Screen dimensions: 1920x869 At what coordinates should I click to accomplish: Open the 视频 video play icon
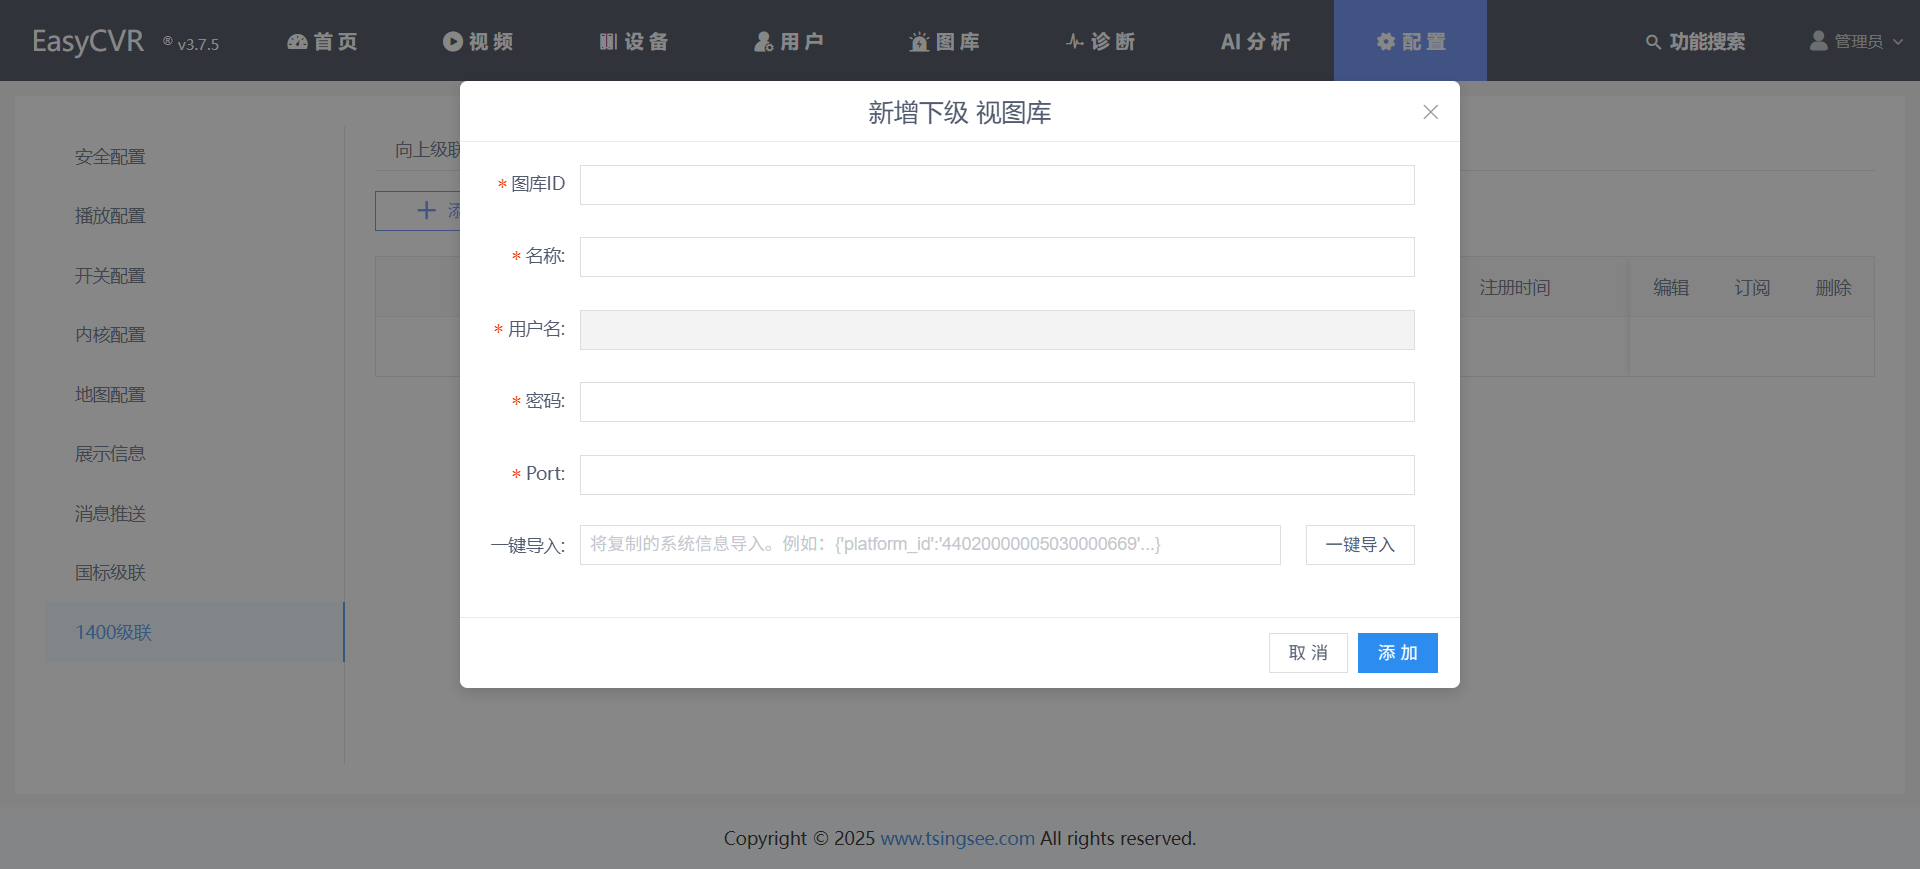(453, 42)
